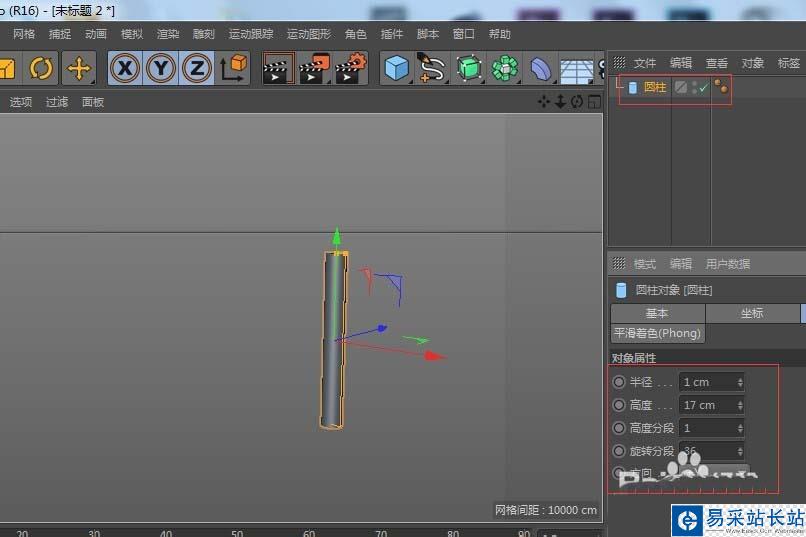806x537 pixels.
Task: Add the blue Bend deformer
Action: (x=540, y=69)
